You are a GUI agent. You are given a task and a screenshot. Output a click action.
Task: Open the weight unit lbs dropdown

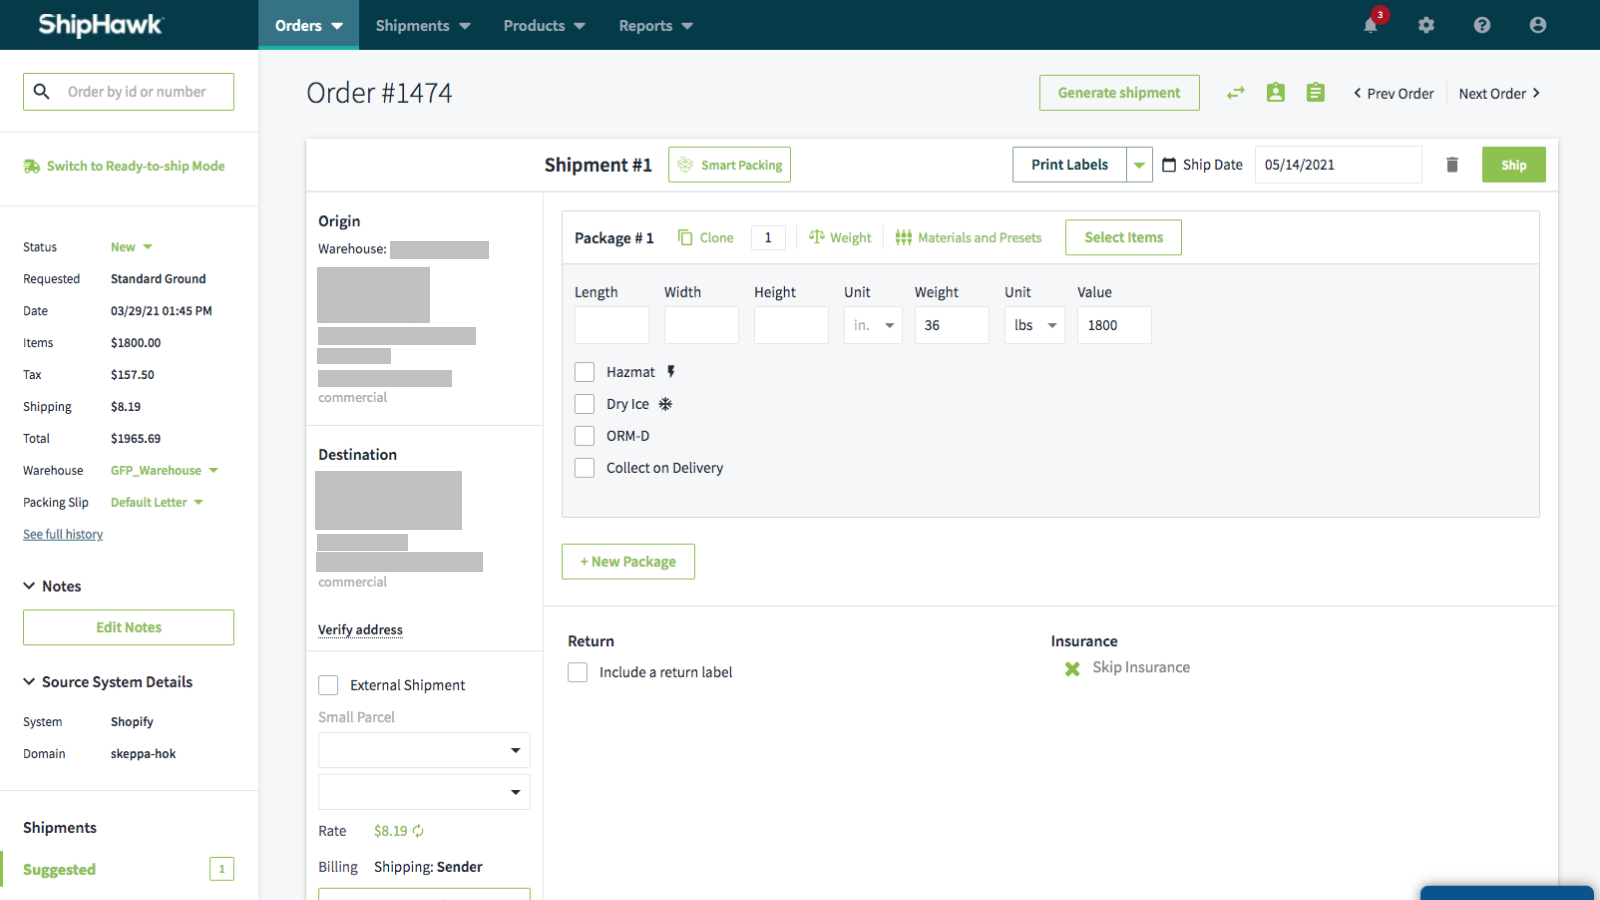click(x=1034, y=325)
